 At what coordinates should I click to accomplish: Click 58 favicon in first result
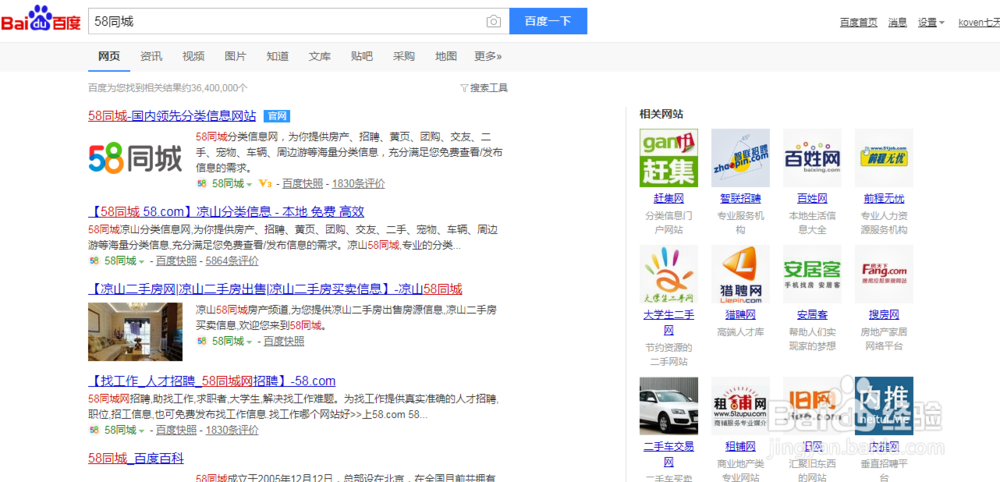202,184
